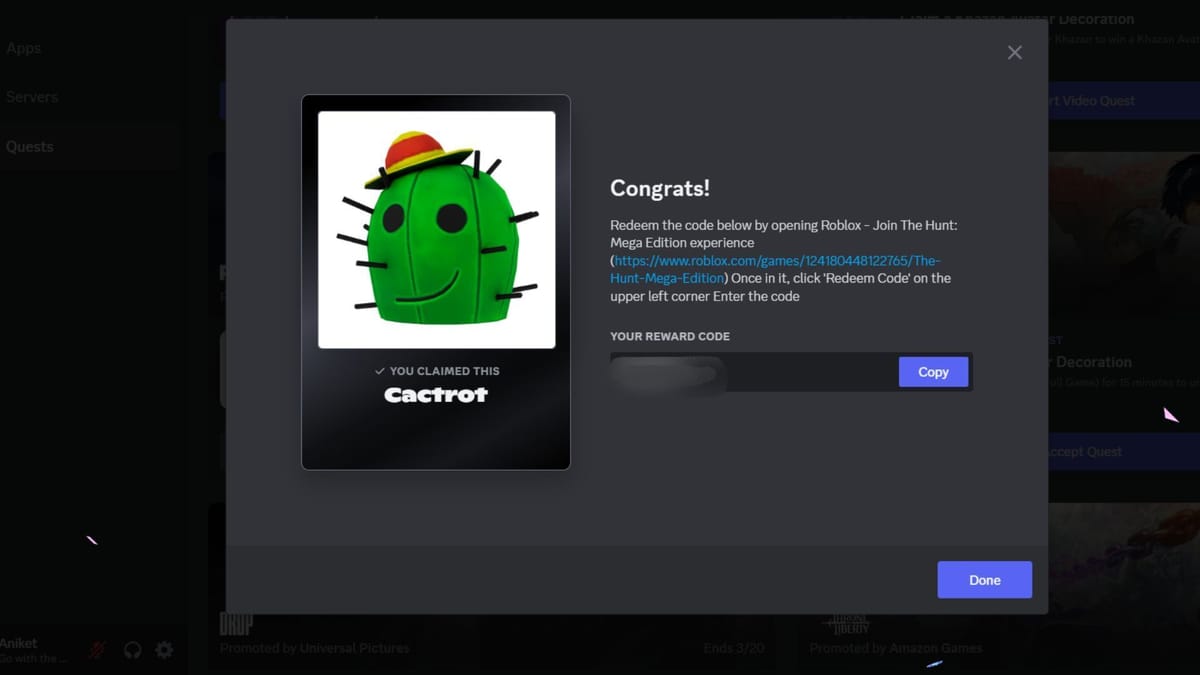This screenshot has height=675, width=1200.
Task: Click the Cactrot cactus reward image
Action: (436, 229)
